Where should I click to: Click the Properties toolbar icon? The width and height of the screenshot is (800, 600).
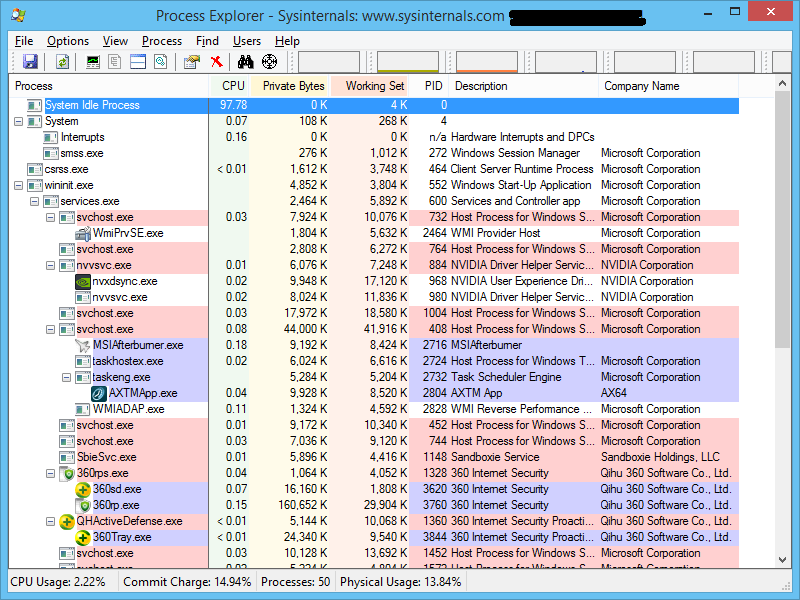(x=191, y=62)
